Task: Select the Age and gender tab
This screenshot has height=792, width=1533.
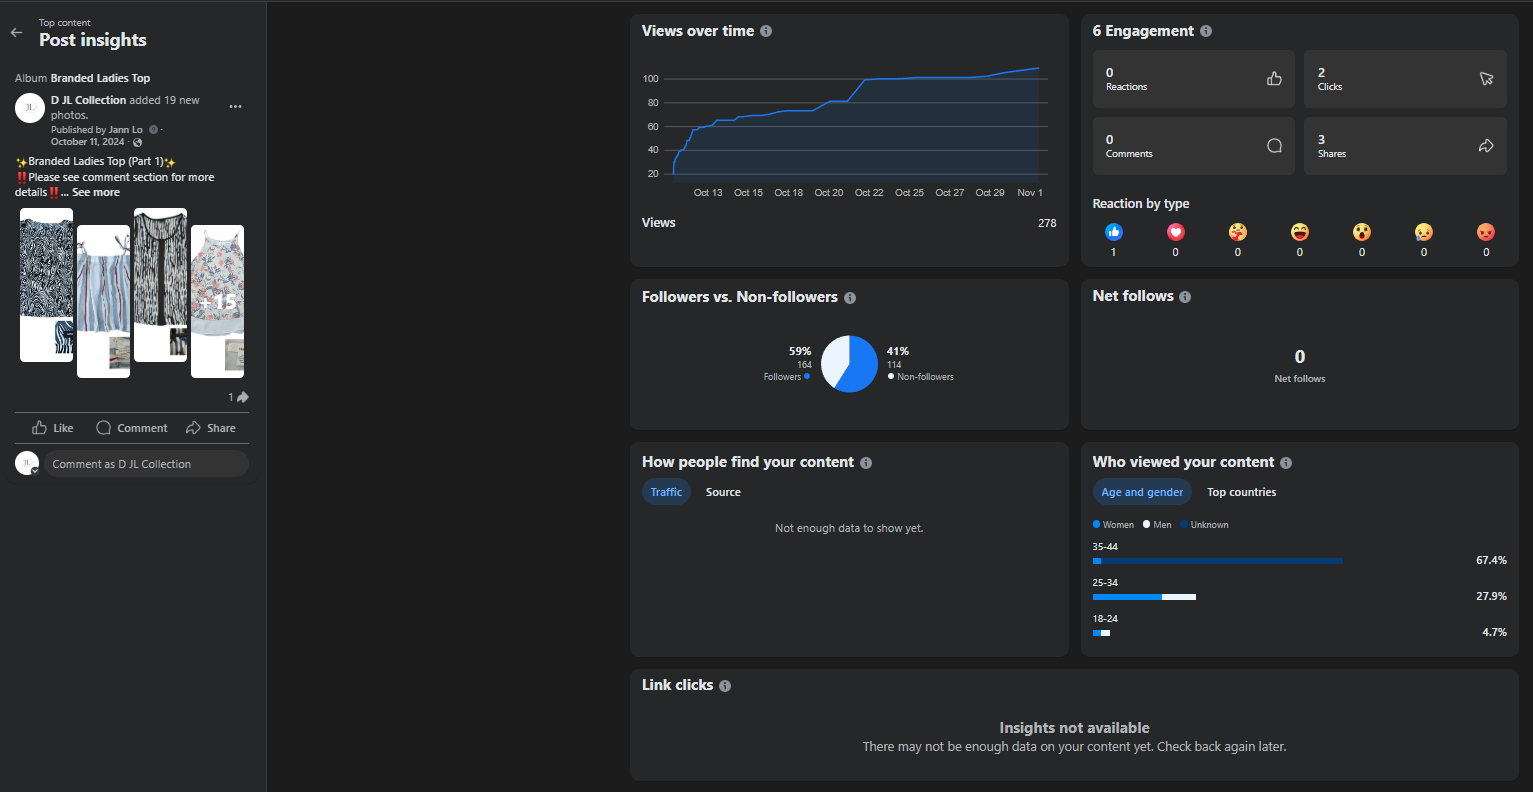Action: pos(1142,492)
